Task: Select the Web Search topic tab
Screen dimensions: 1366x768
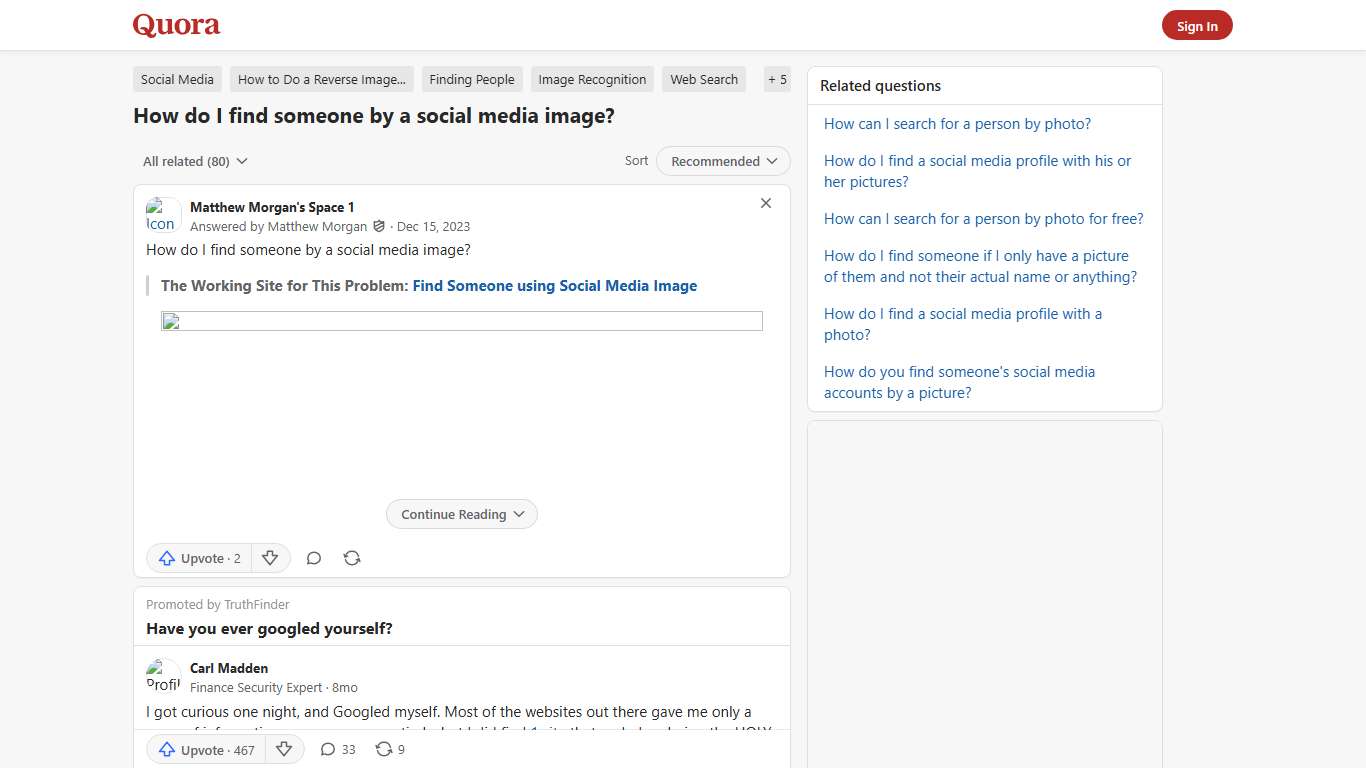Action: pyautogui.click(x=703, y=79)
